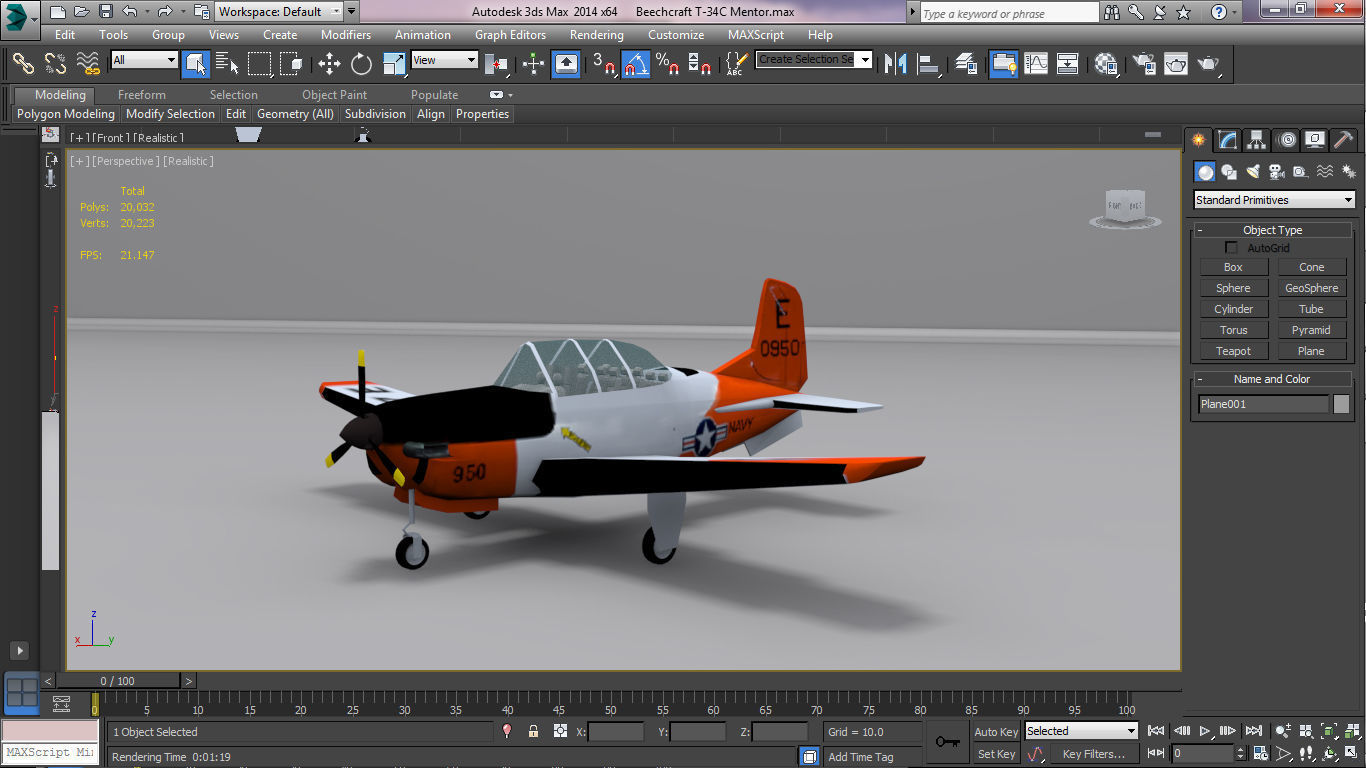Toggle the Keyboard Shortcut Override button

pyautogui.click(x=566, y=64)
